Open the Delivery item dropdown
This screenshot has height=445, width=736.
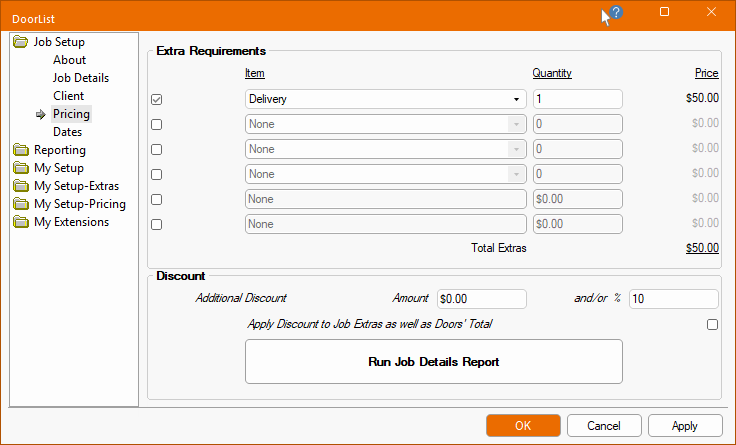[516, 100]
